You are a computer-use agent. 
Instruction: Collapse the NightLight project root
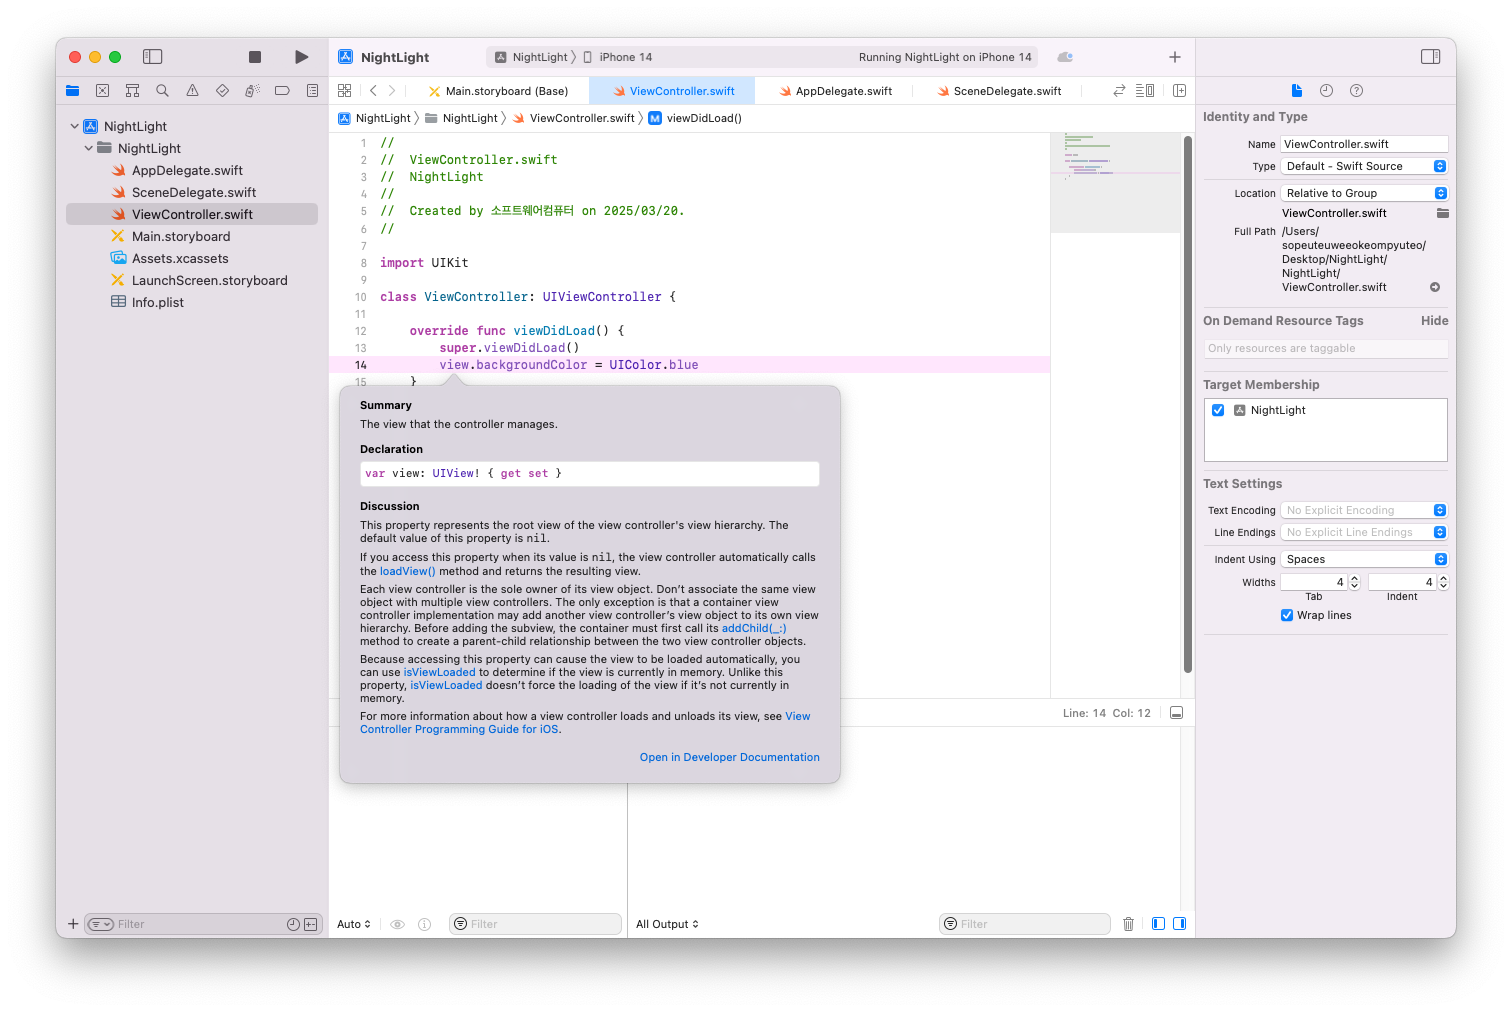pyautogui.click(x=75, y=127)
